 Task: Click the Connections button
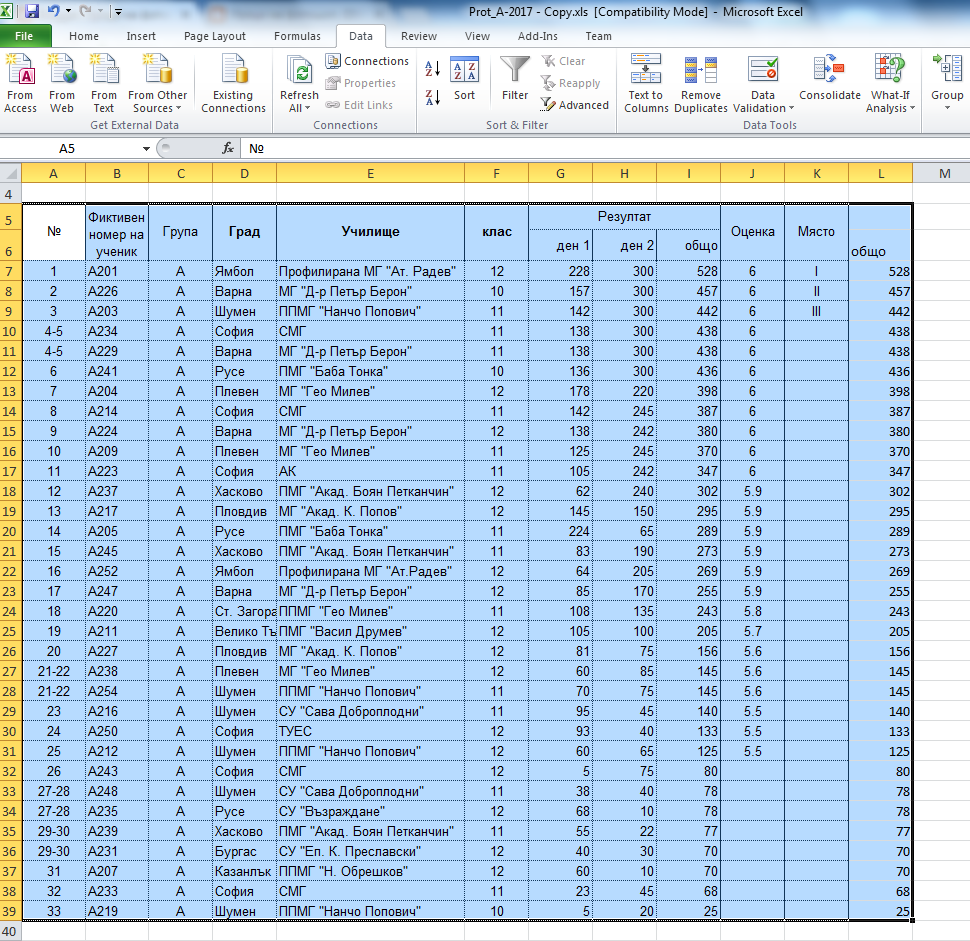367,61
